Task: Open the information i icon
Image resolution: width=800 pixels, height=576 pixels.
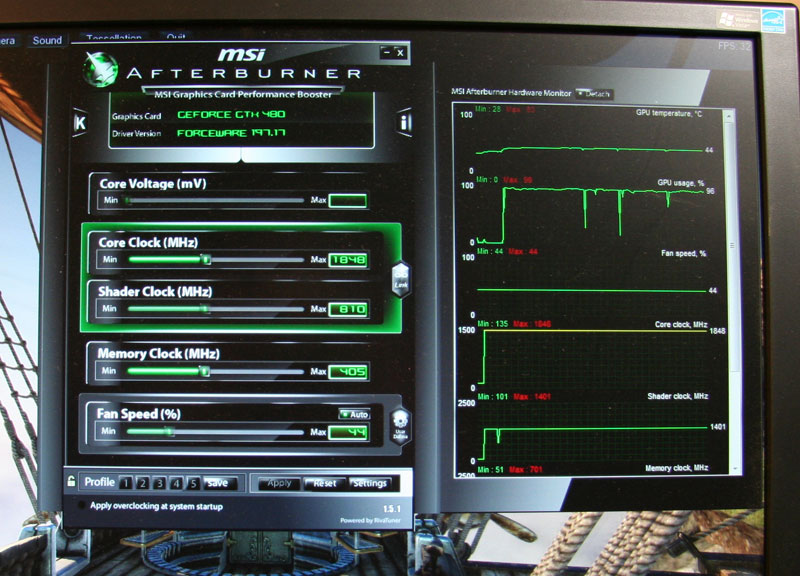Action: (x=404, y=122)
